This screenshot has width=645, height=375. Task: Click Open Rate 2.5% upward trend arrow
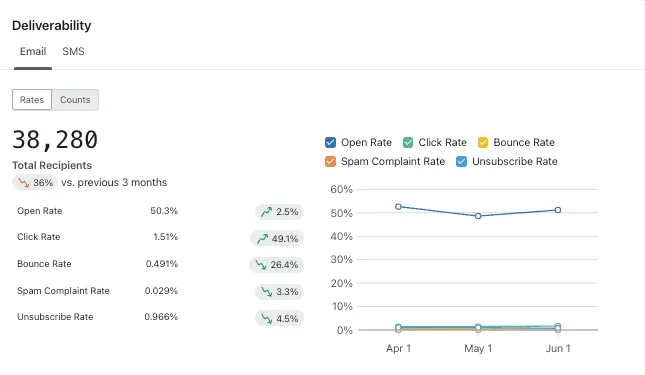point(267,212)
